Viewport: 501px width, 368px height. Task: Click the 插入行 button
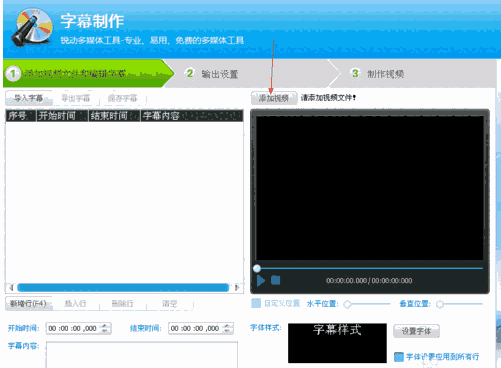[x=76, y=304]
